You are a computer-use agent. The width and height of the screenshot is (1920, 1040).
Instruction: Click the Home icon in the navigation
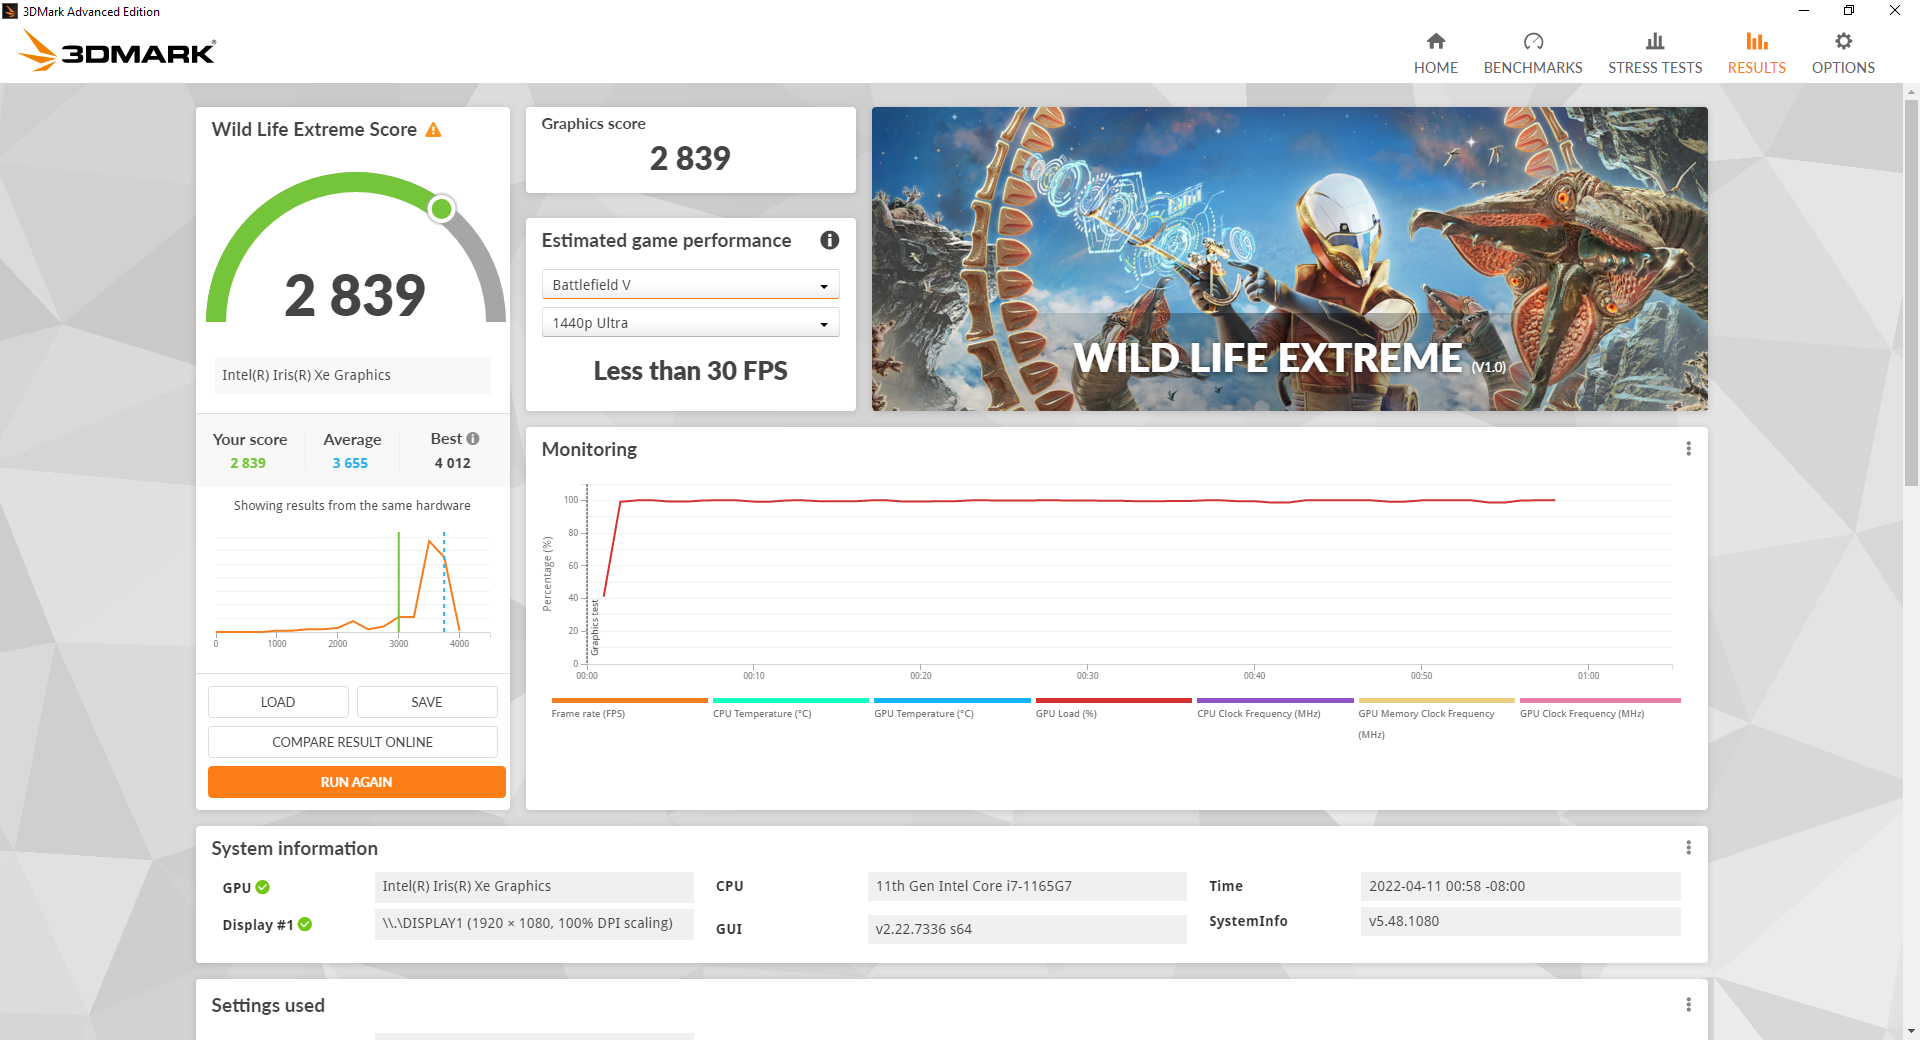[1435, 42]
